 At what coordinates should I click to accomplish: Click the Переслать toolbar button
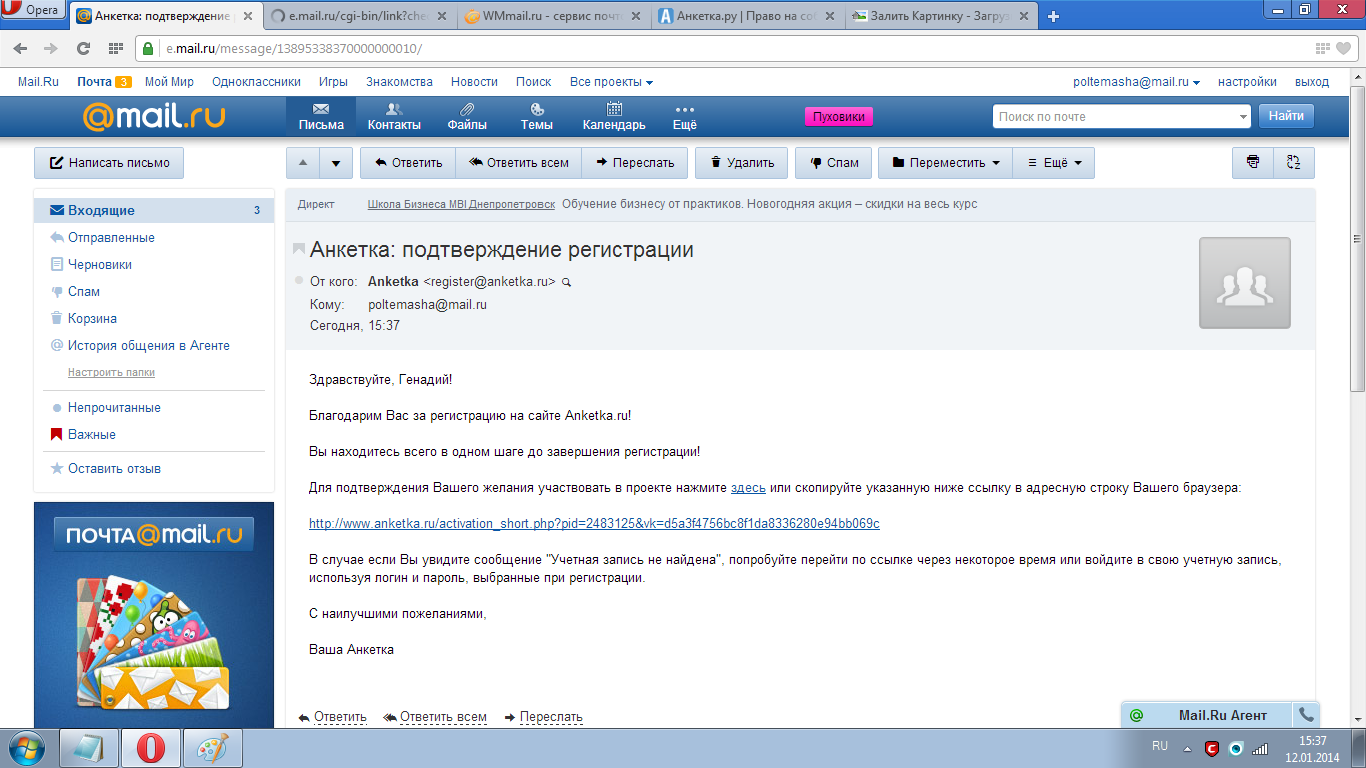634,163
